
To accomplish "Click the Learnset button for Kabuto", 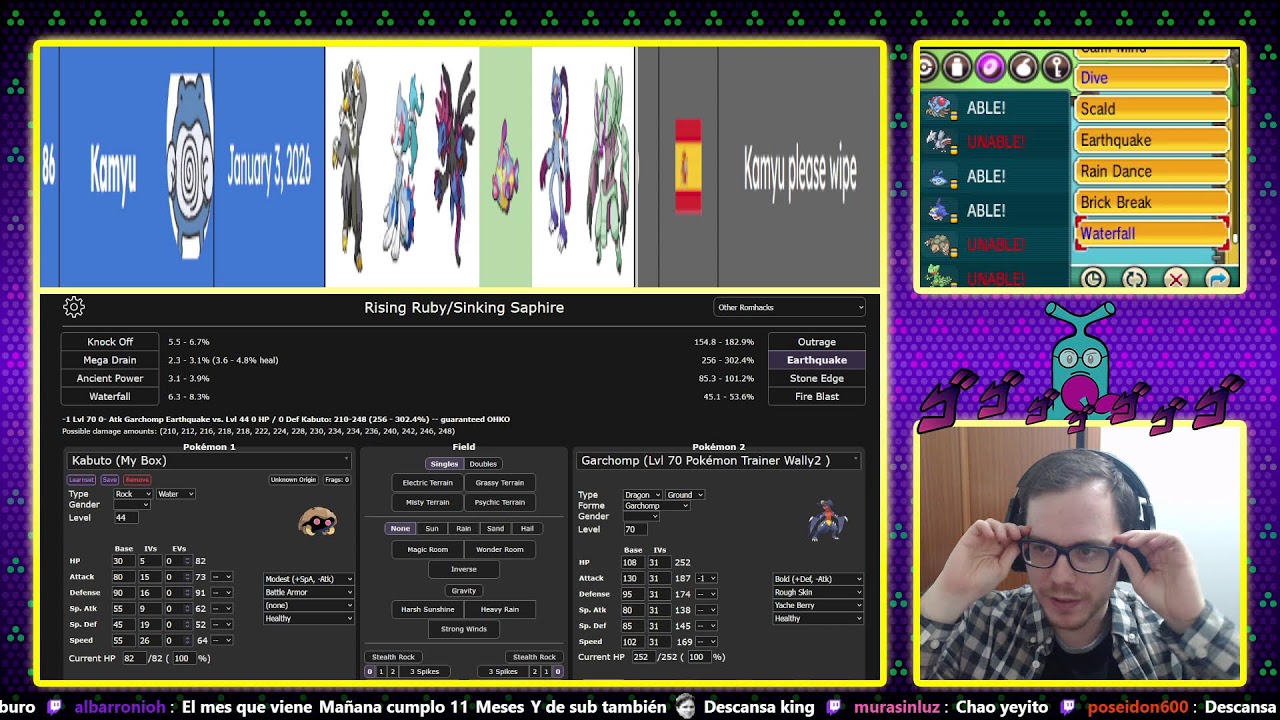I will click(81, 480).
